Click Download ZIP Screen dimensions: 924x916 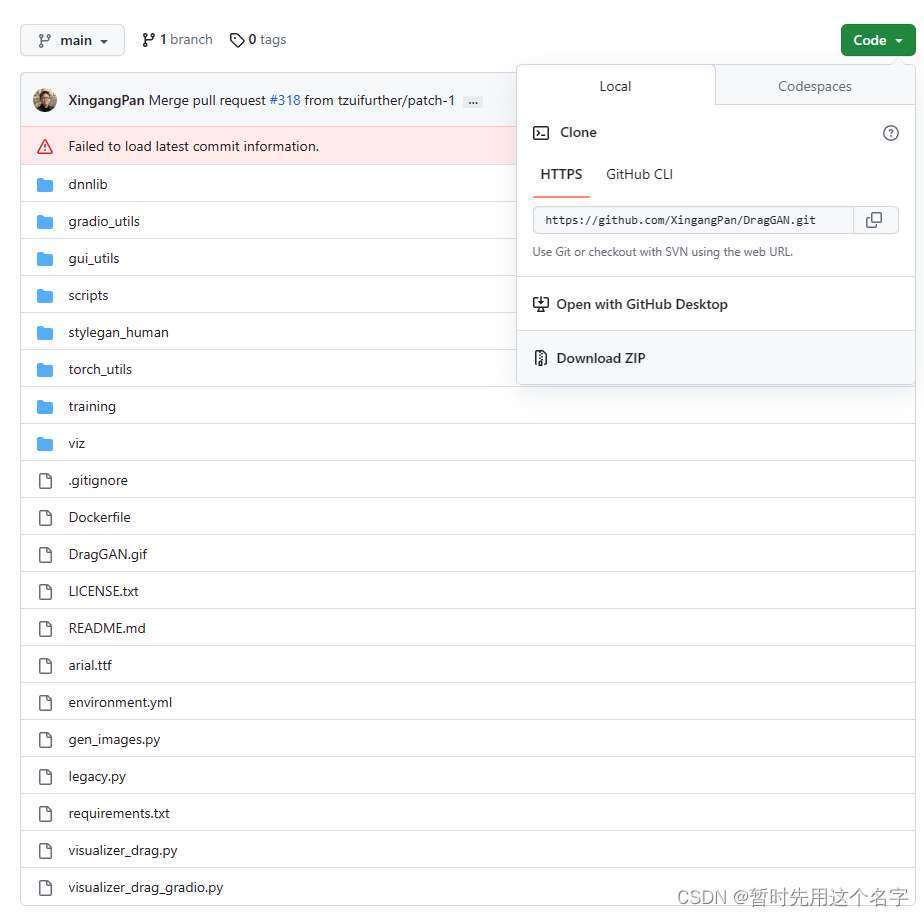(x=715, y=358)
